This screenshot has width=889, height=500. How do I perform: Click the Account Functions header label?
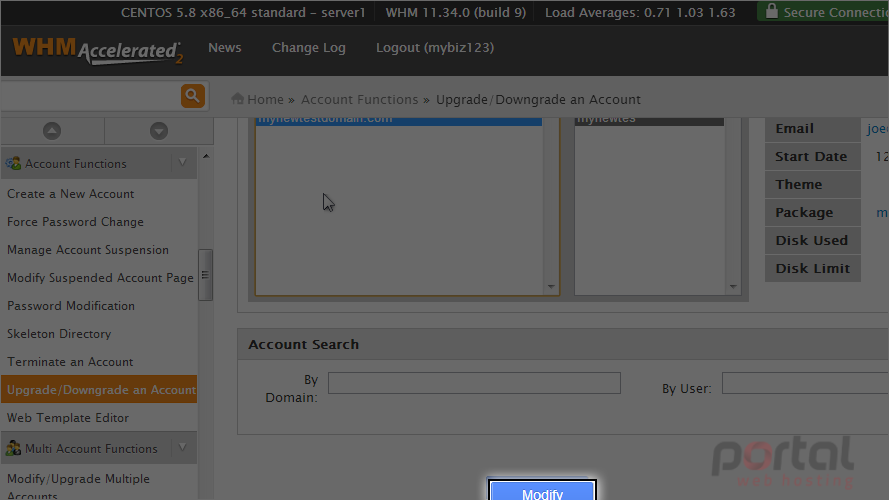[x=75, y=164]
